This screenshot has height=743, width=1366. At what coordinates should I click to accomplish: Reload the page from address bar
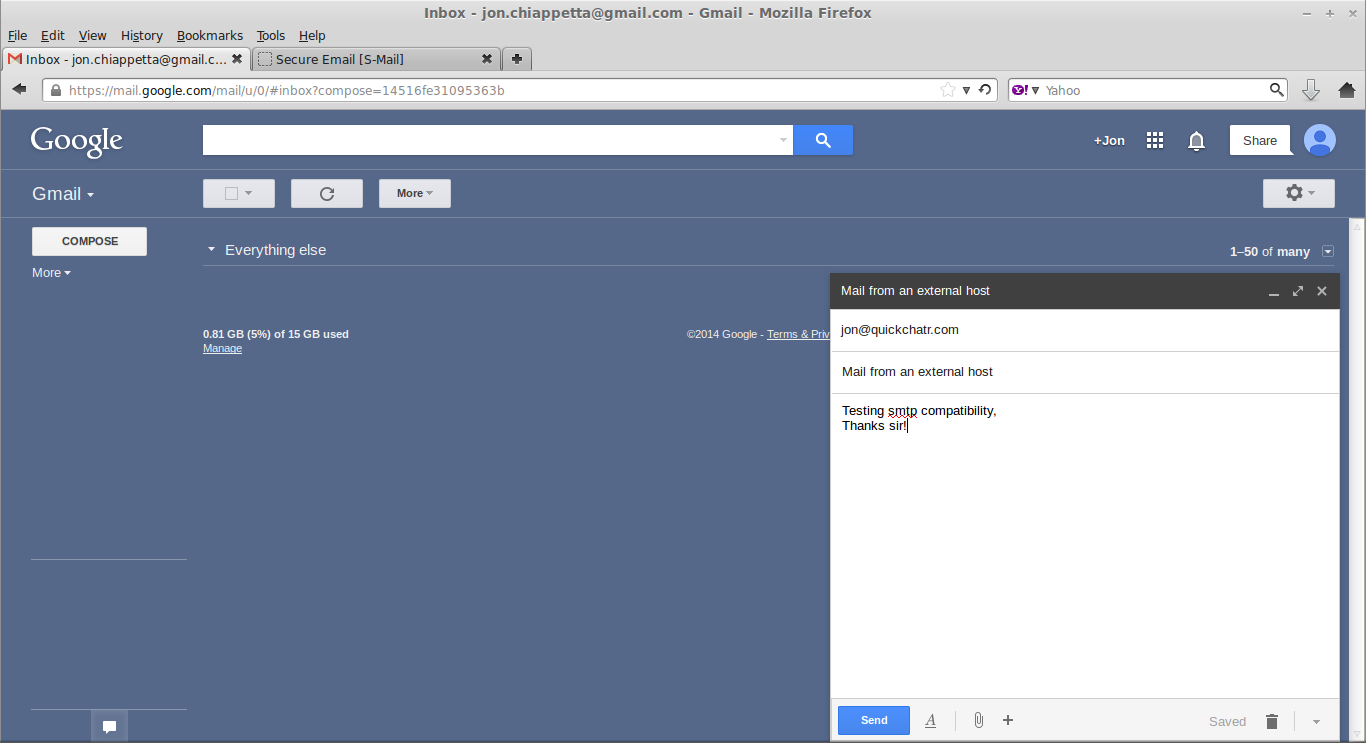(985, 90)
